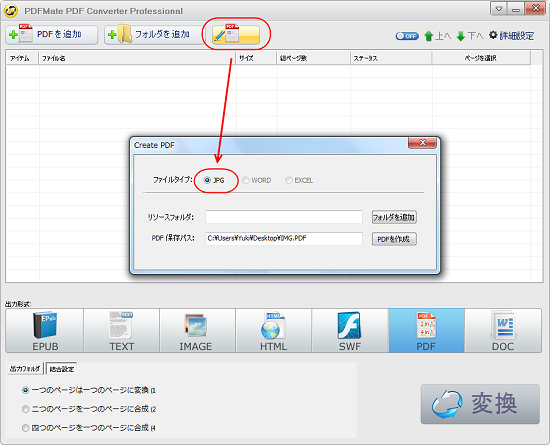Select four pages merged into one option
Image resolution: width=550 pixels, height=445 pixels.
[25, 428]
